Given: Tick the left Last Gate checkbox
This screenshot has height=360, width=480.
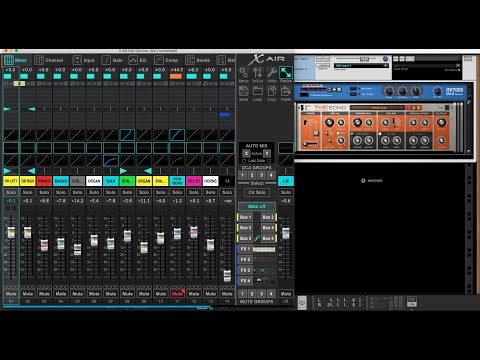Looking at the screenshot, I should [x=244, y=161].
